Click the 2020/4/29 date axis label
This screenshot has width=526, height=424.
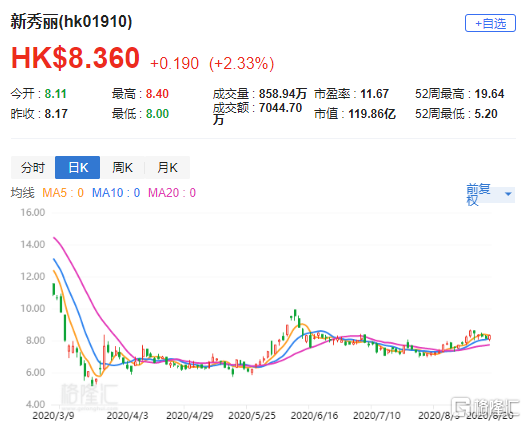[190, 416]
